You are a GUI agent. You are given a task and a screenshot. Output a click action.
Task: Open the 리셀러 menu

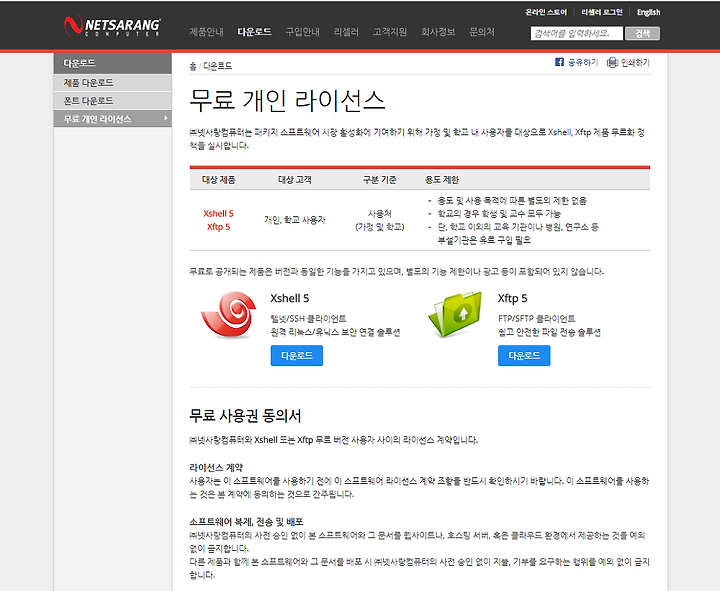[x=346, y=32]
